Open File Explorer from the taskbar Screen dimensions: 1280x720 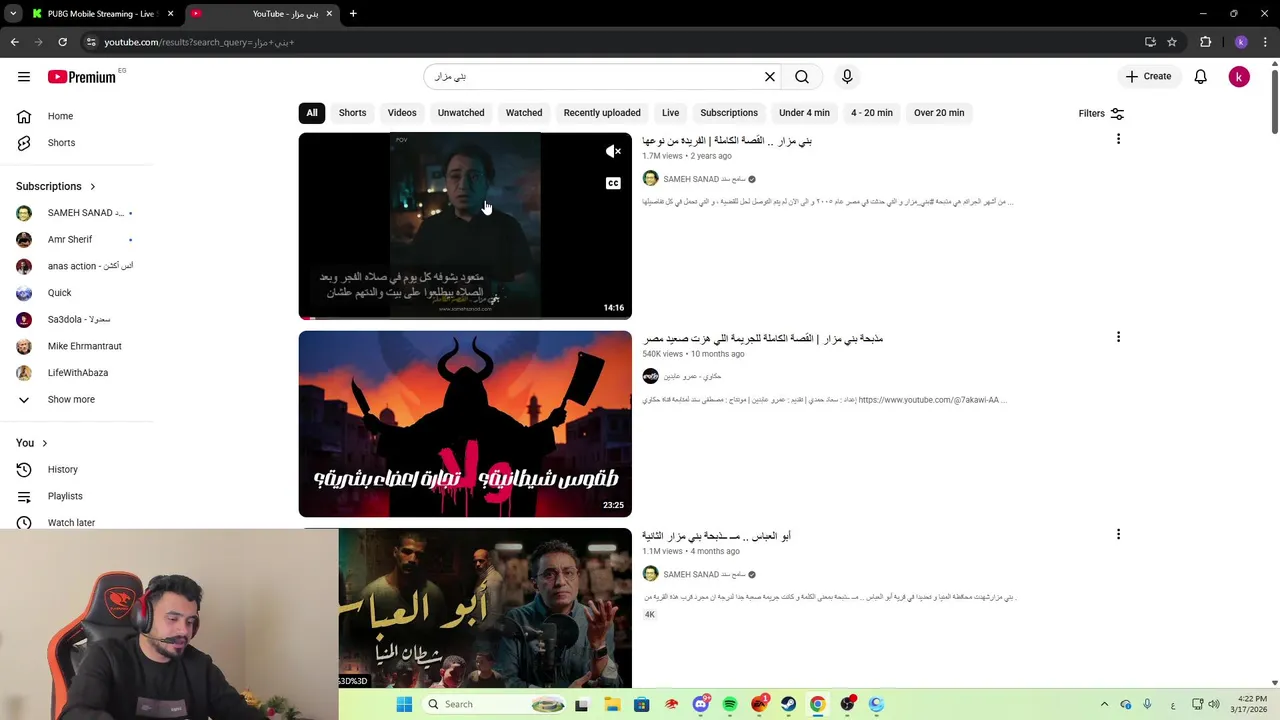612,704
